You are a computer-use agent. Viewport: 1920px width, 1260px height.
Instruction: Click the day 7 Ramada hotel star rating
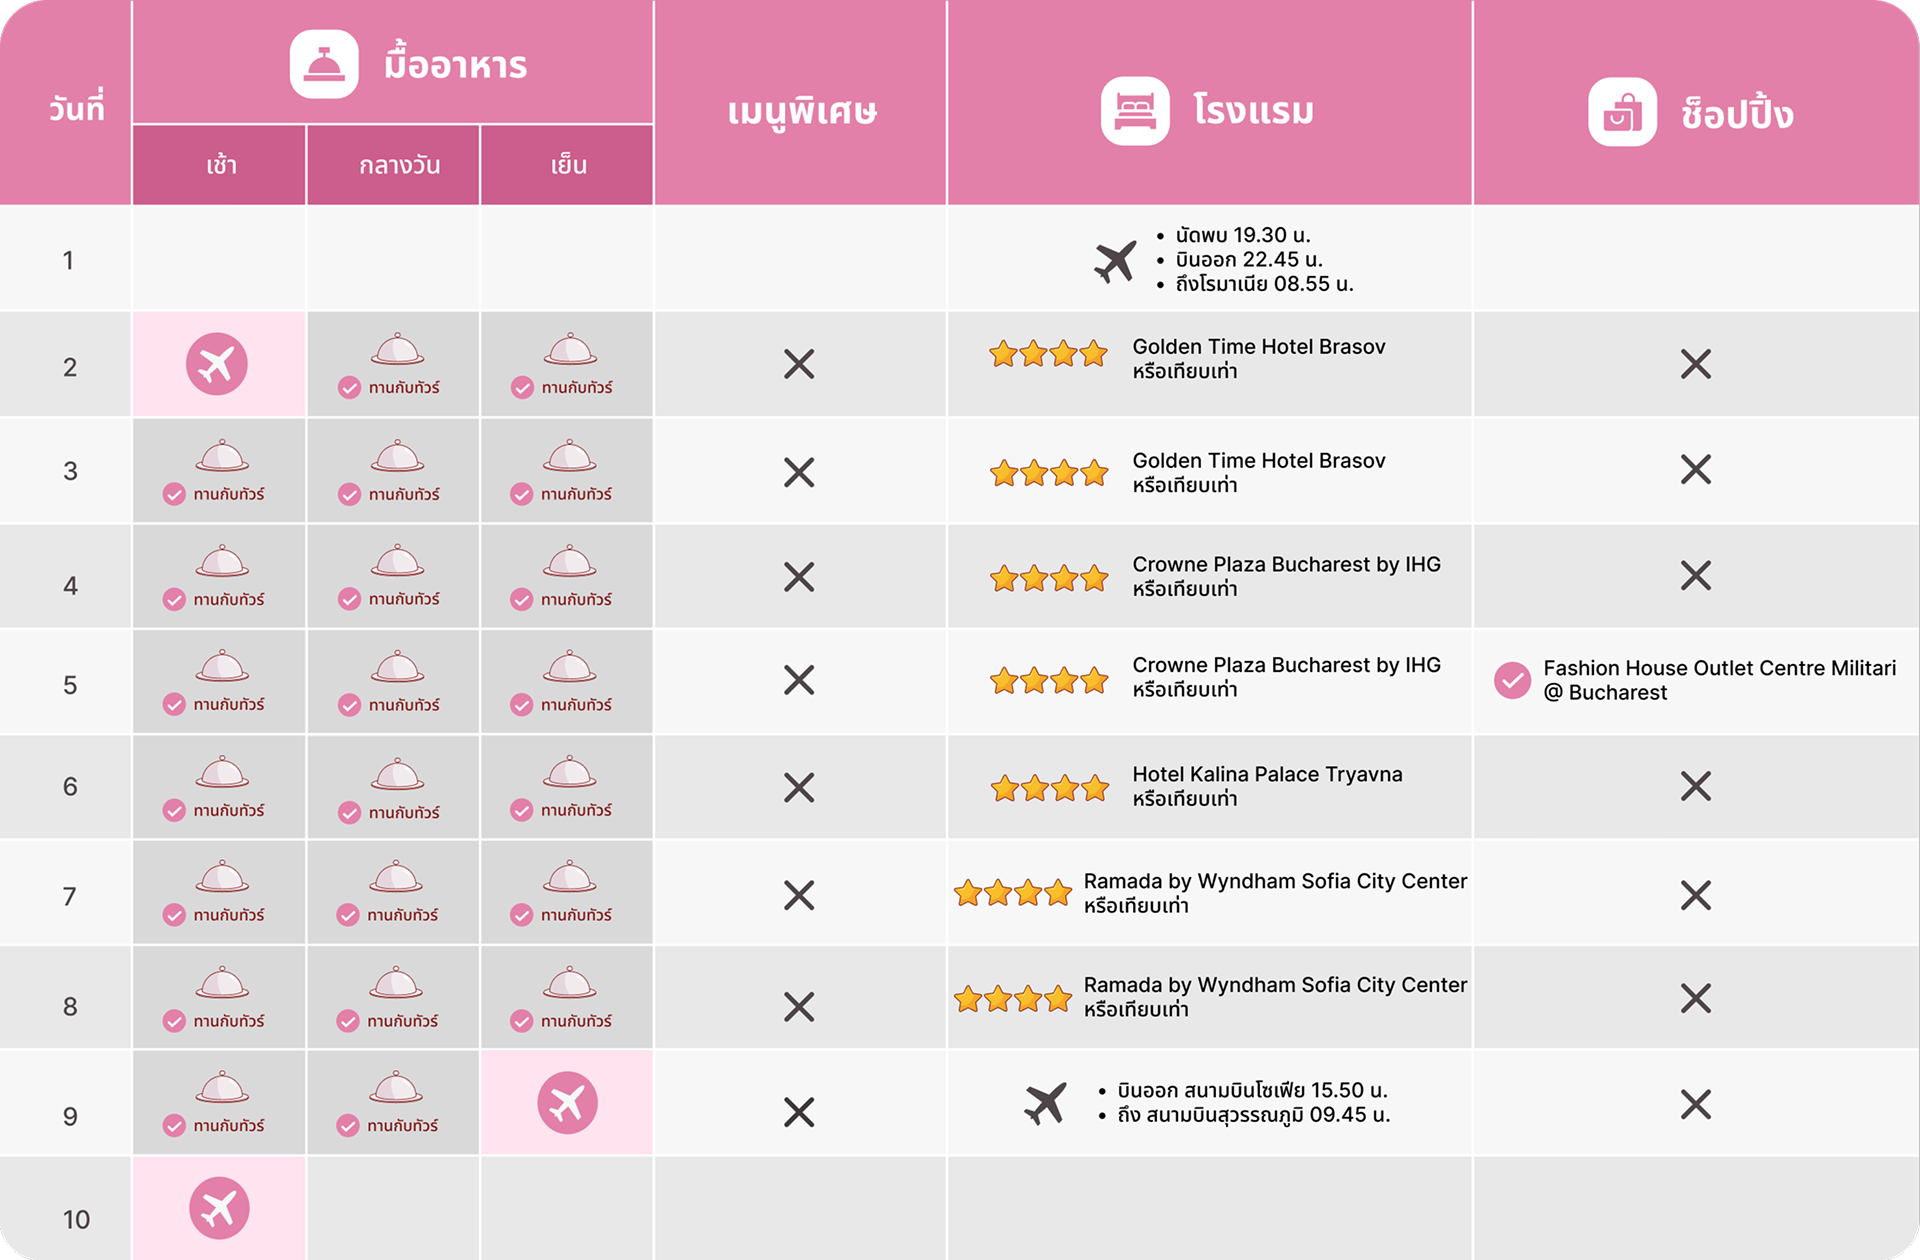1013,893
